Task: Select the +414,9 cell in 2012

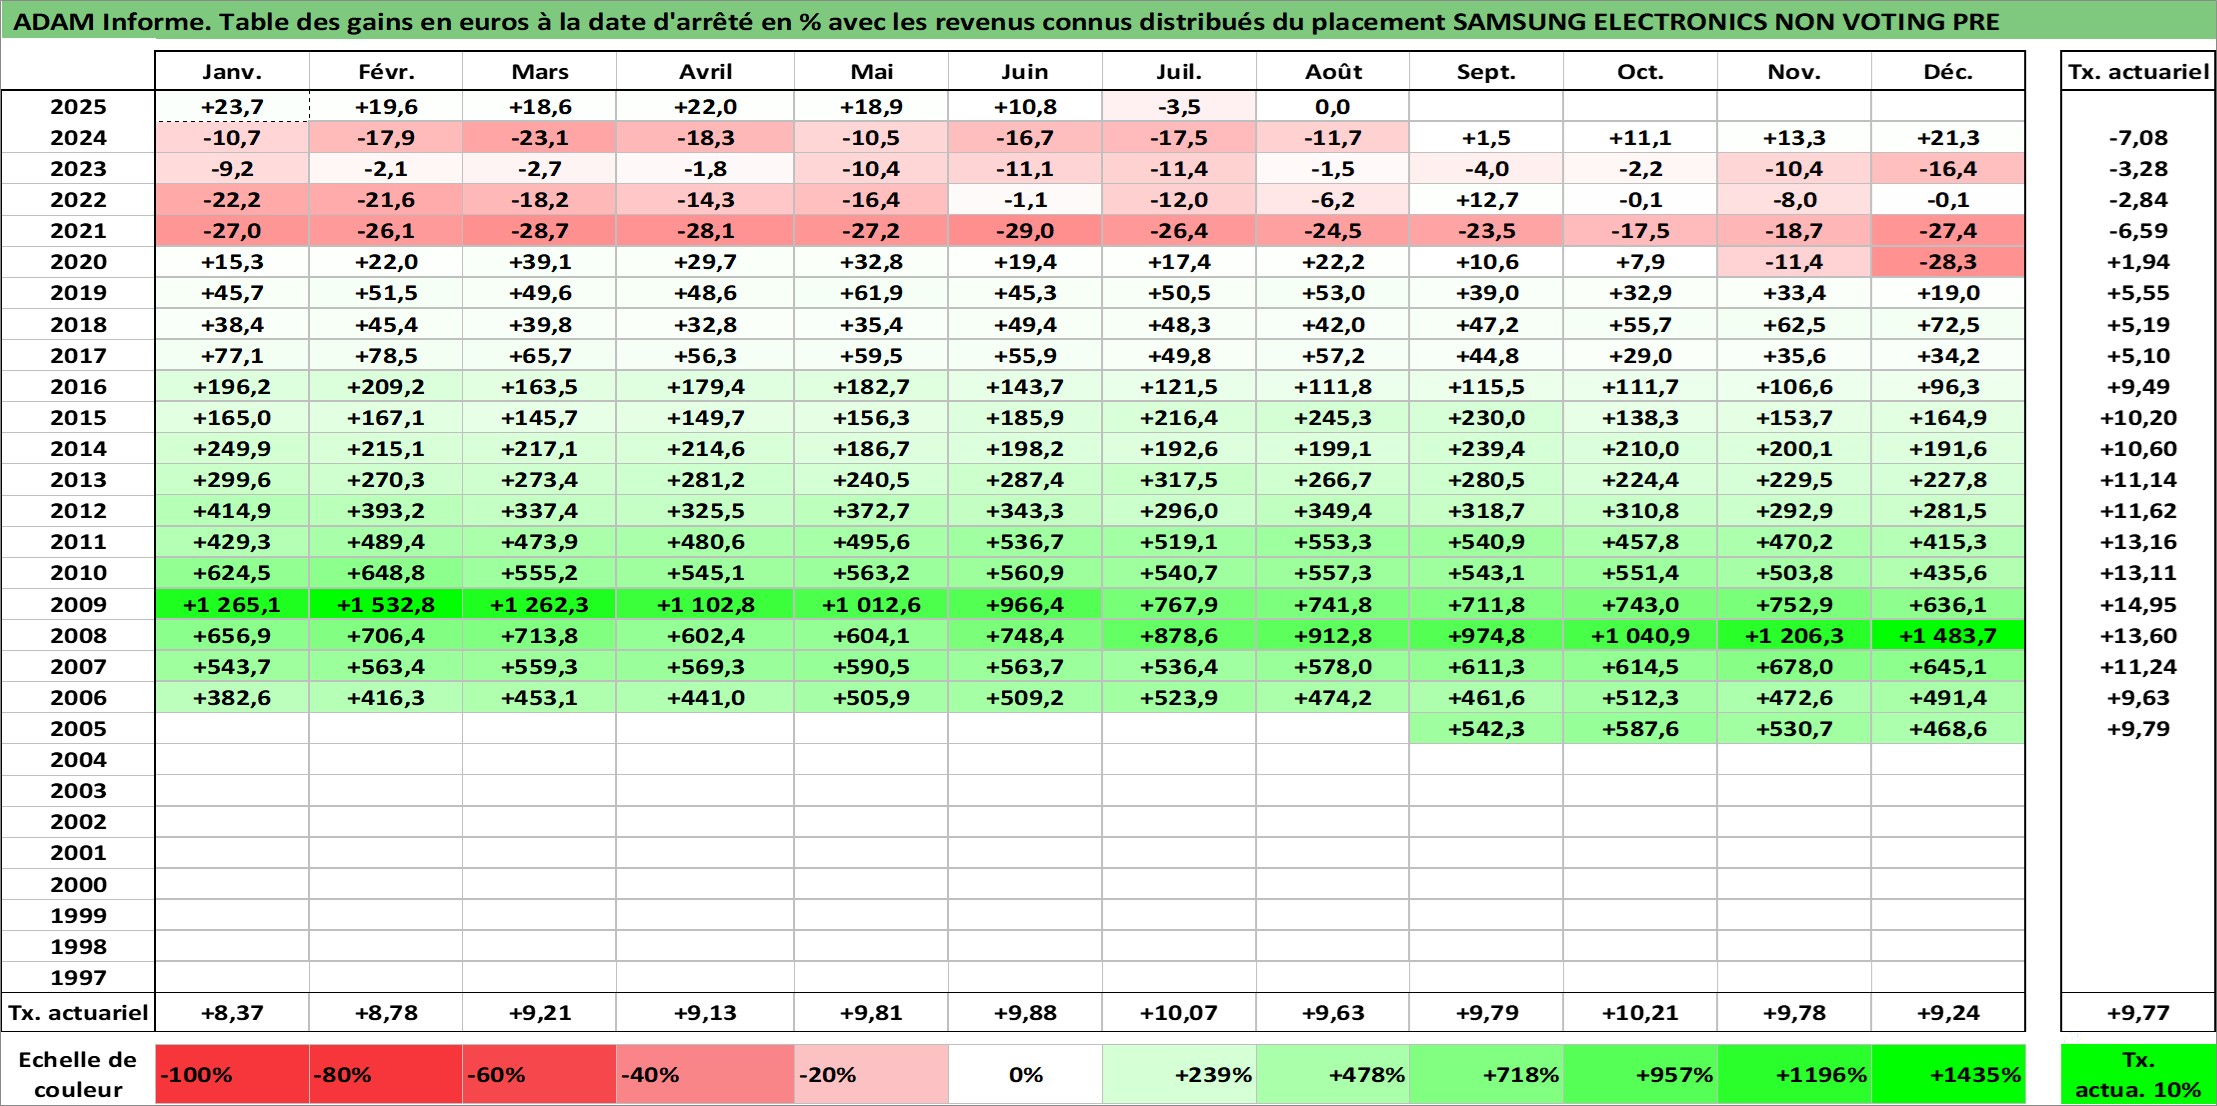Action: coord(232,510)
